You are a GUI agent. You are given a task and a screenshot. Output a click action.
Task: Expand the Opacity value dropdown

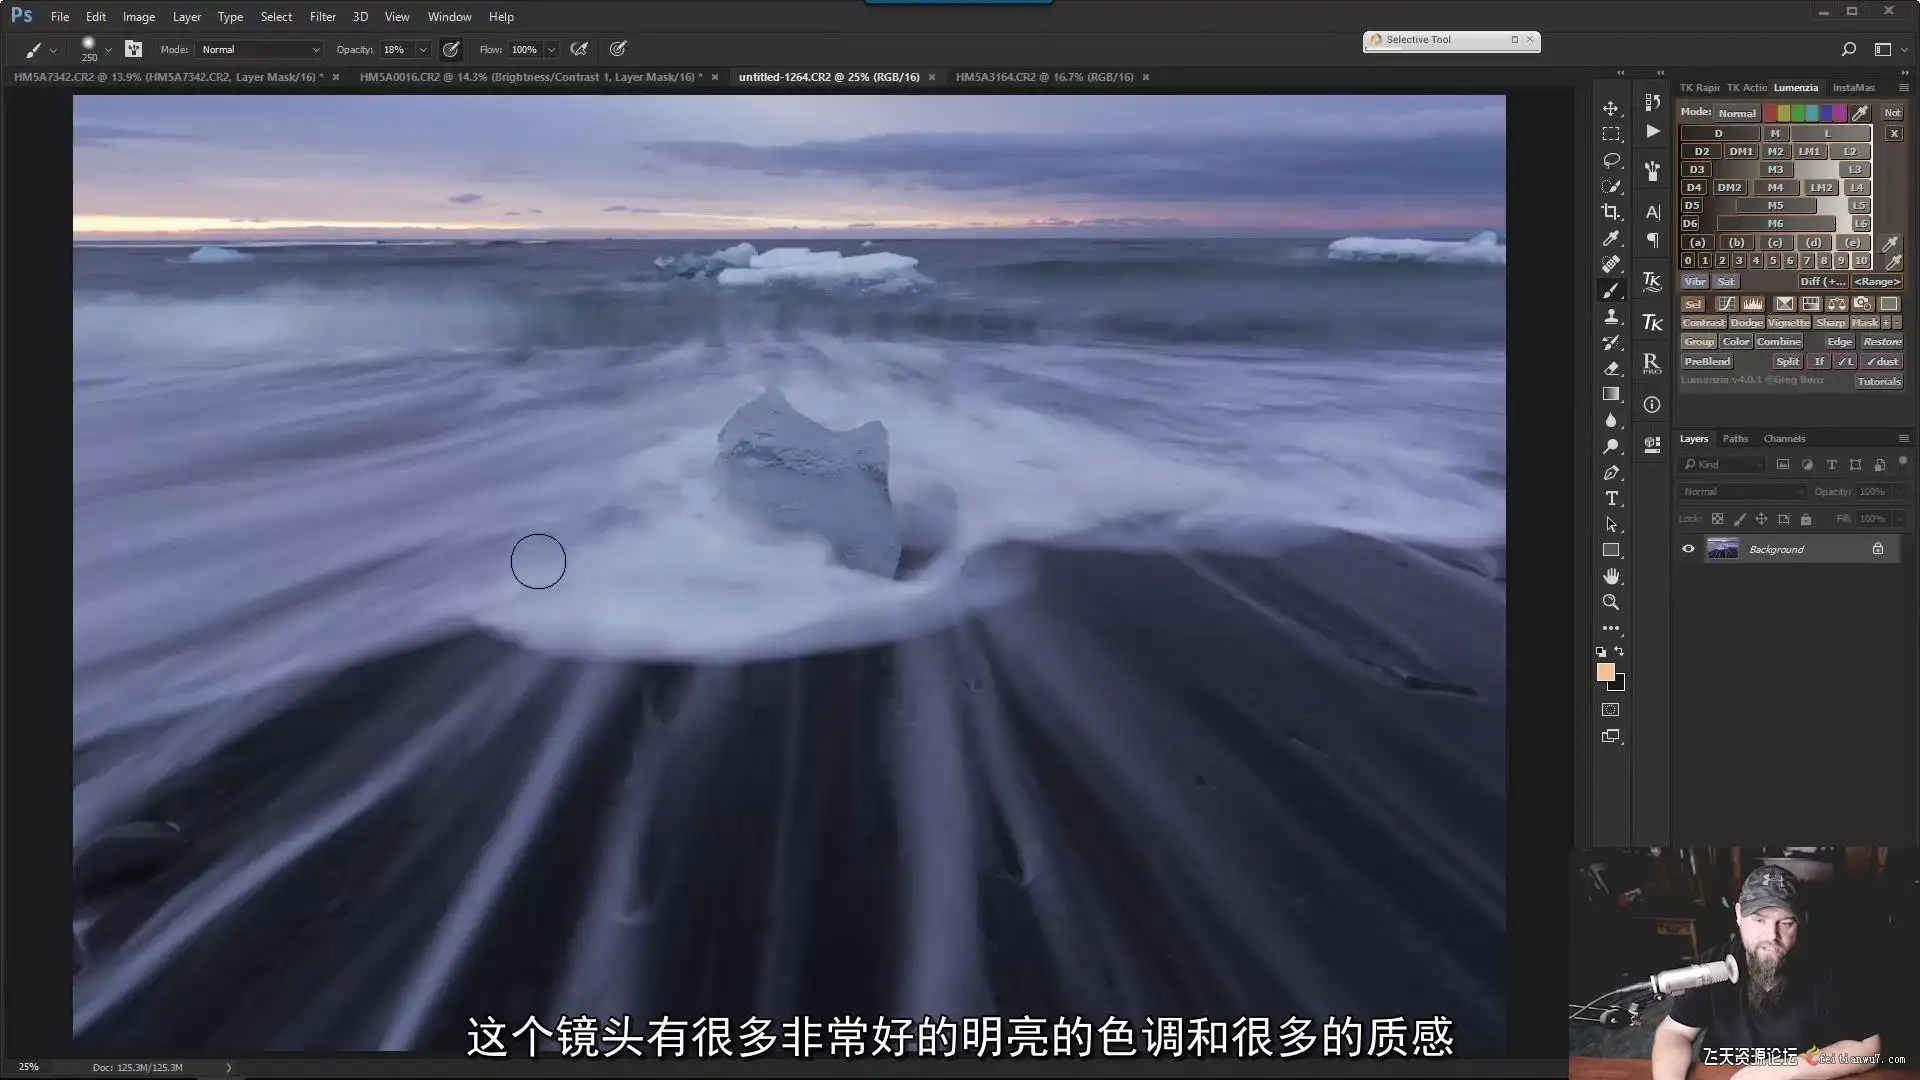point(423,49)
